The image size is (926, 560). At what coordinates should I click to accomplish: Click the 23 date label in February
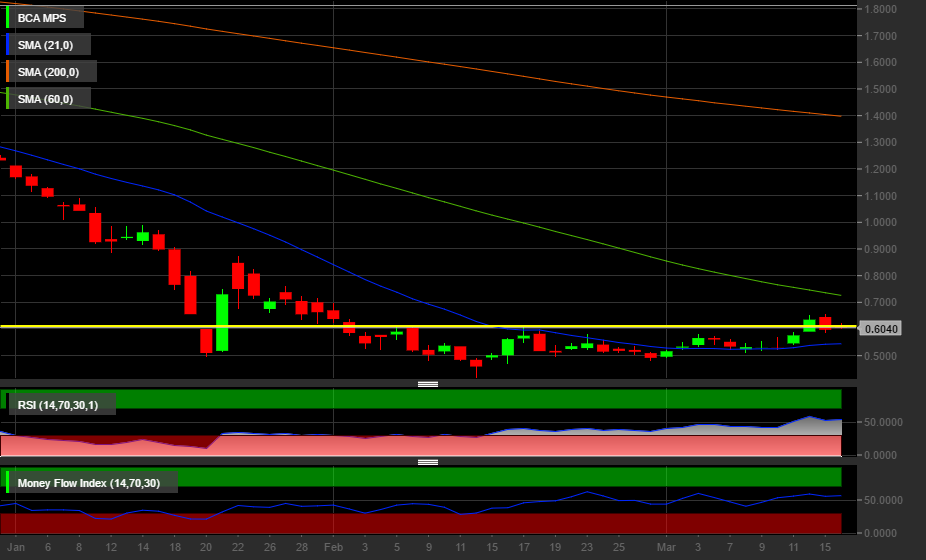[586, 547]
